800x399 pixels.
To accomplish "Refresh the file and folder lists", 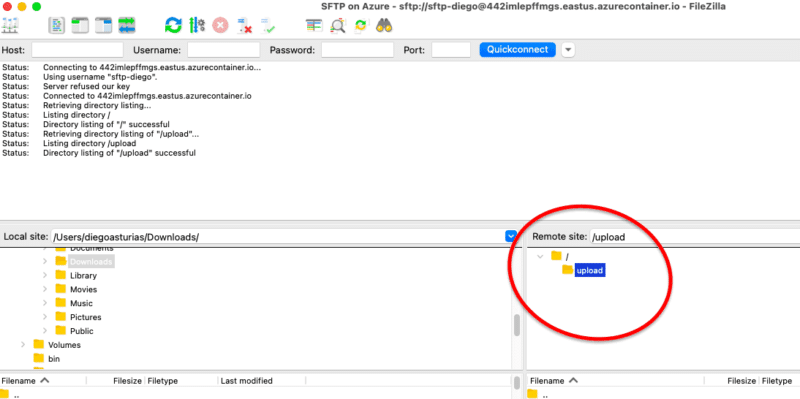I will pyautogui.click(x=173, y=25).
